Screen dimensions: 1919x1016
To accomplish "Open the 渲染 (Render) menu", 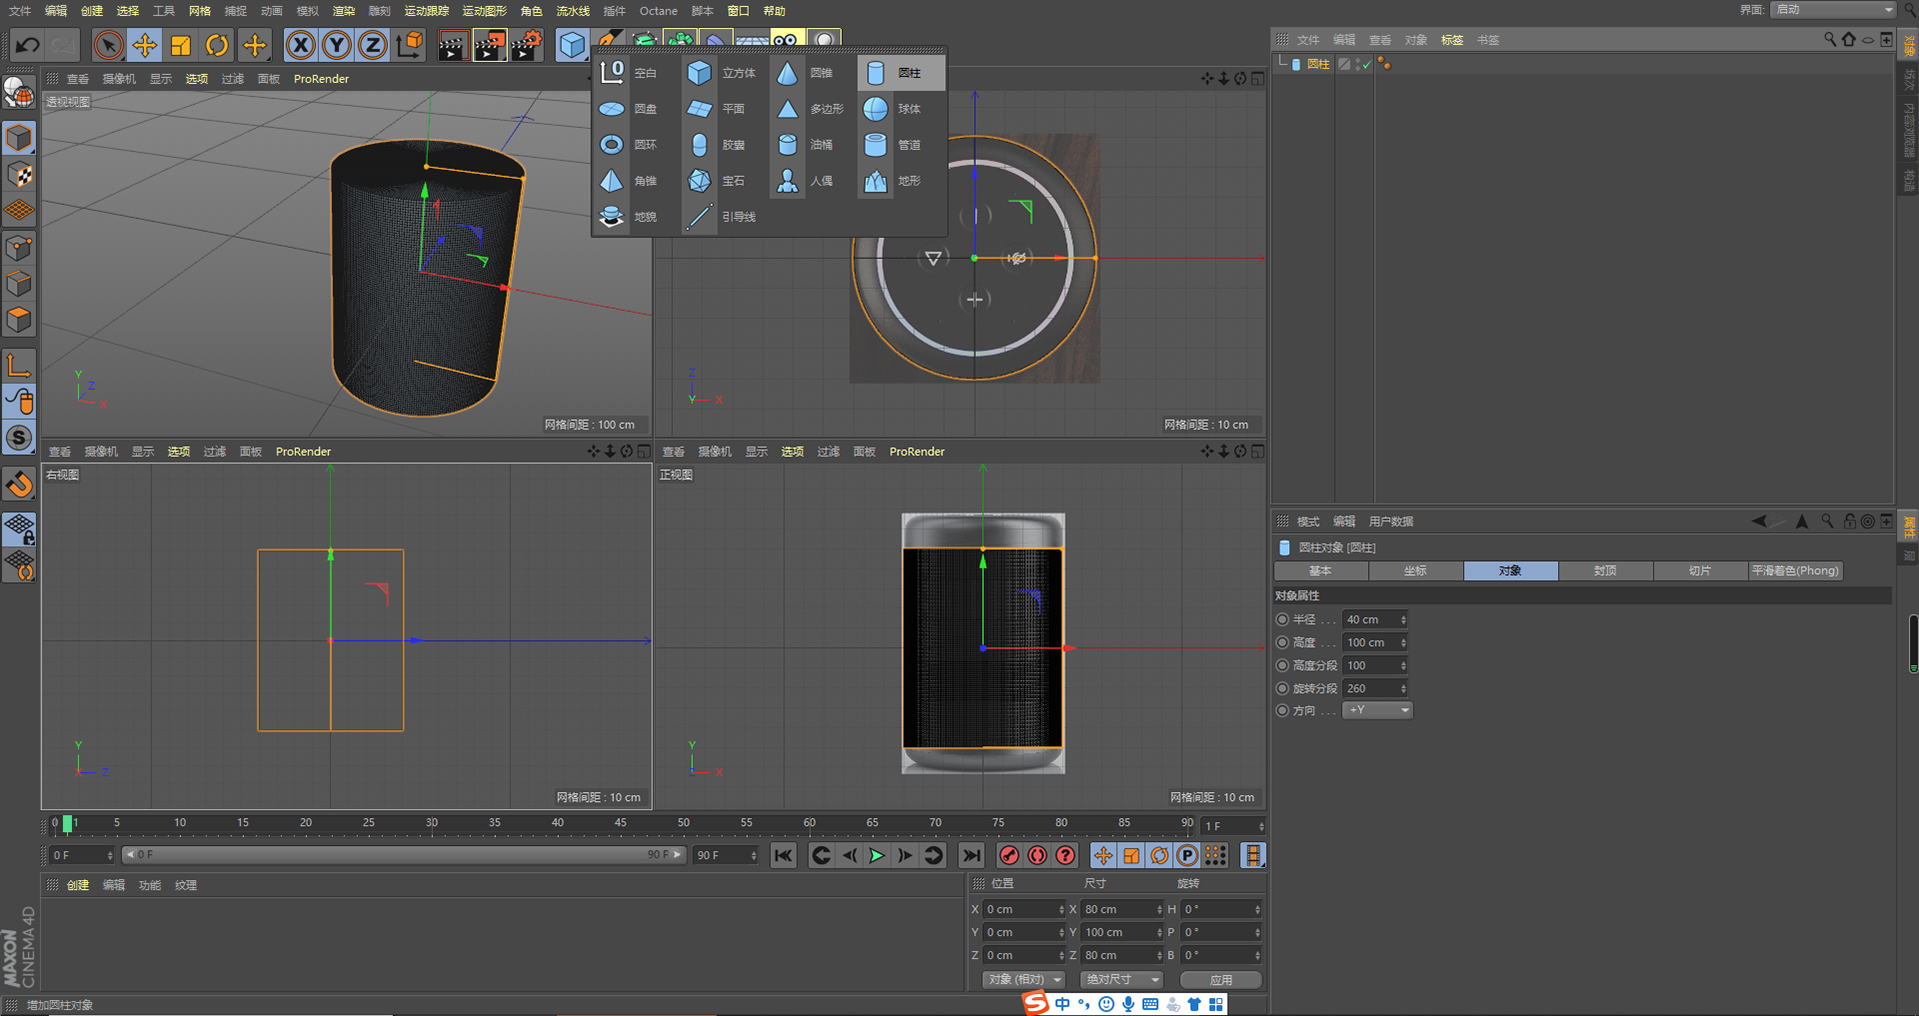I will pos(343,11).
